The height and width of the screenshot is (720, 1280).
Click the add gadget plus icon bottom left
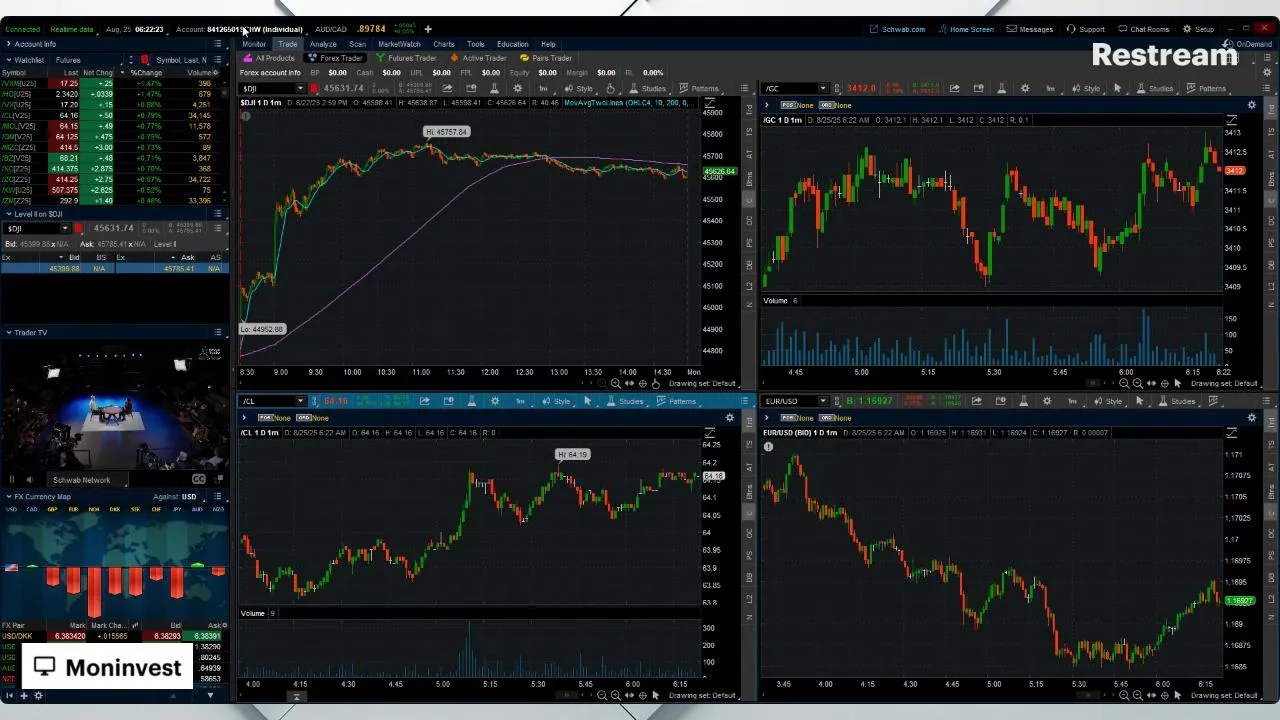tap(25, 695)
